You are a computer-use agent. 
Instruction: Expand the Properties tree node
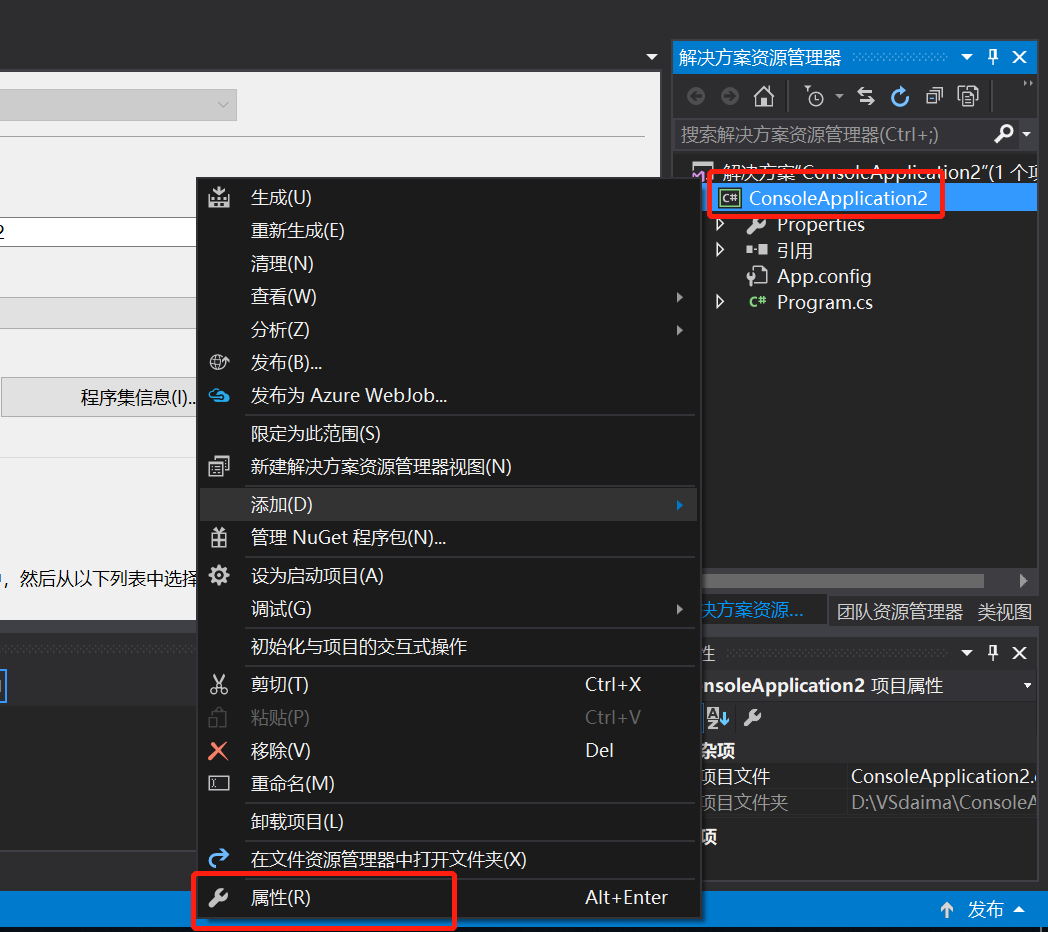pos(720,224)
